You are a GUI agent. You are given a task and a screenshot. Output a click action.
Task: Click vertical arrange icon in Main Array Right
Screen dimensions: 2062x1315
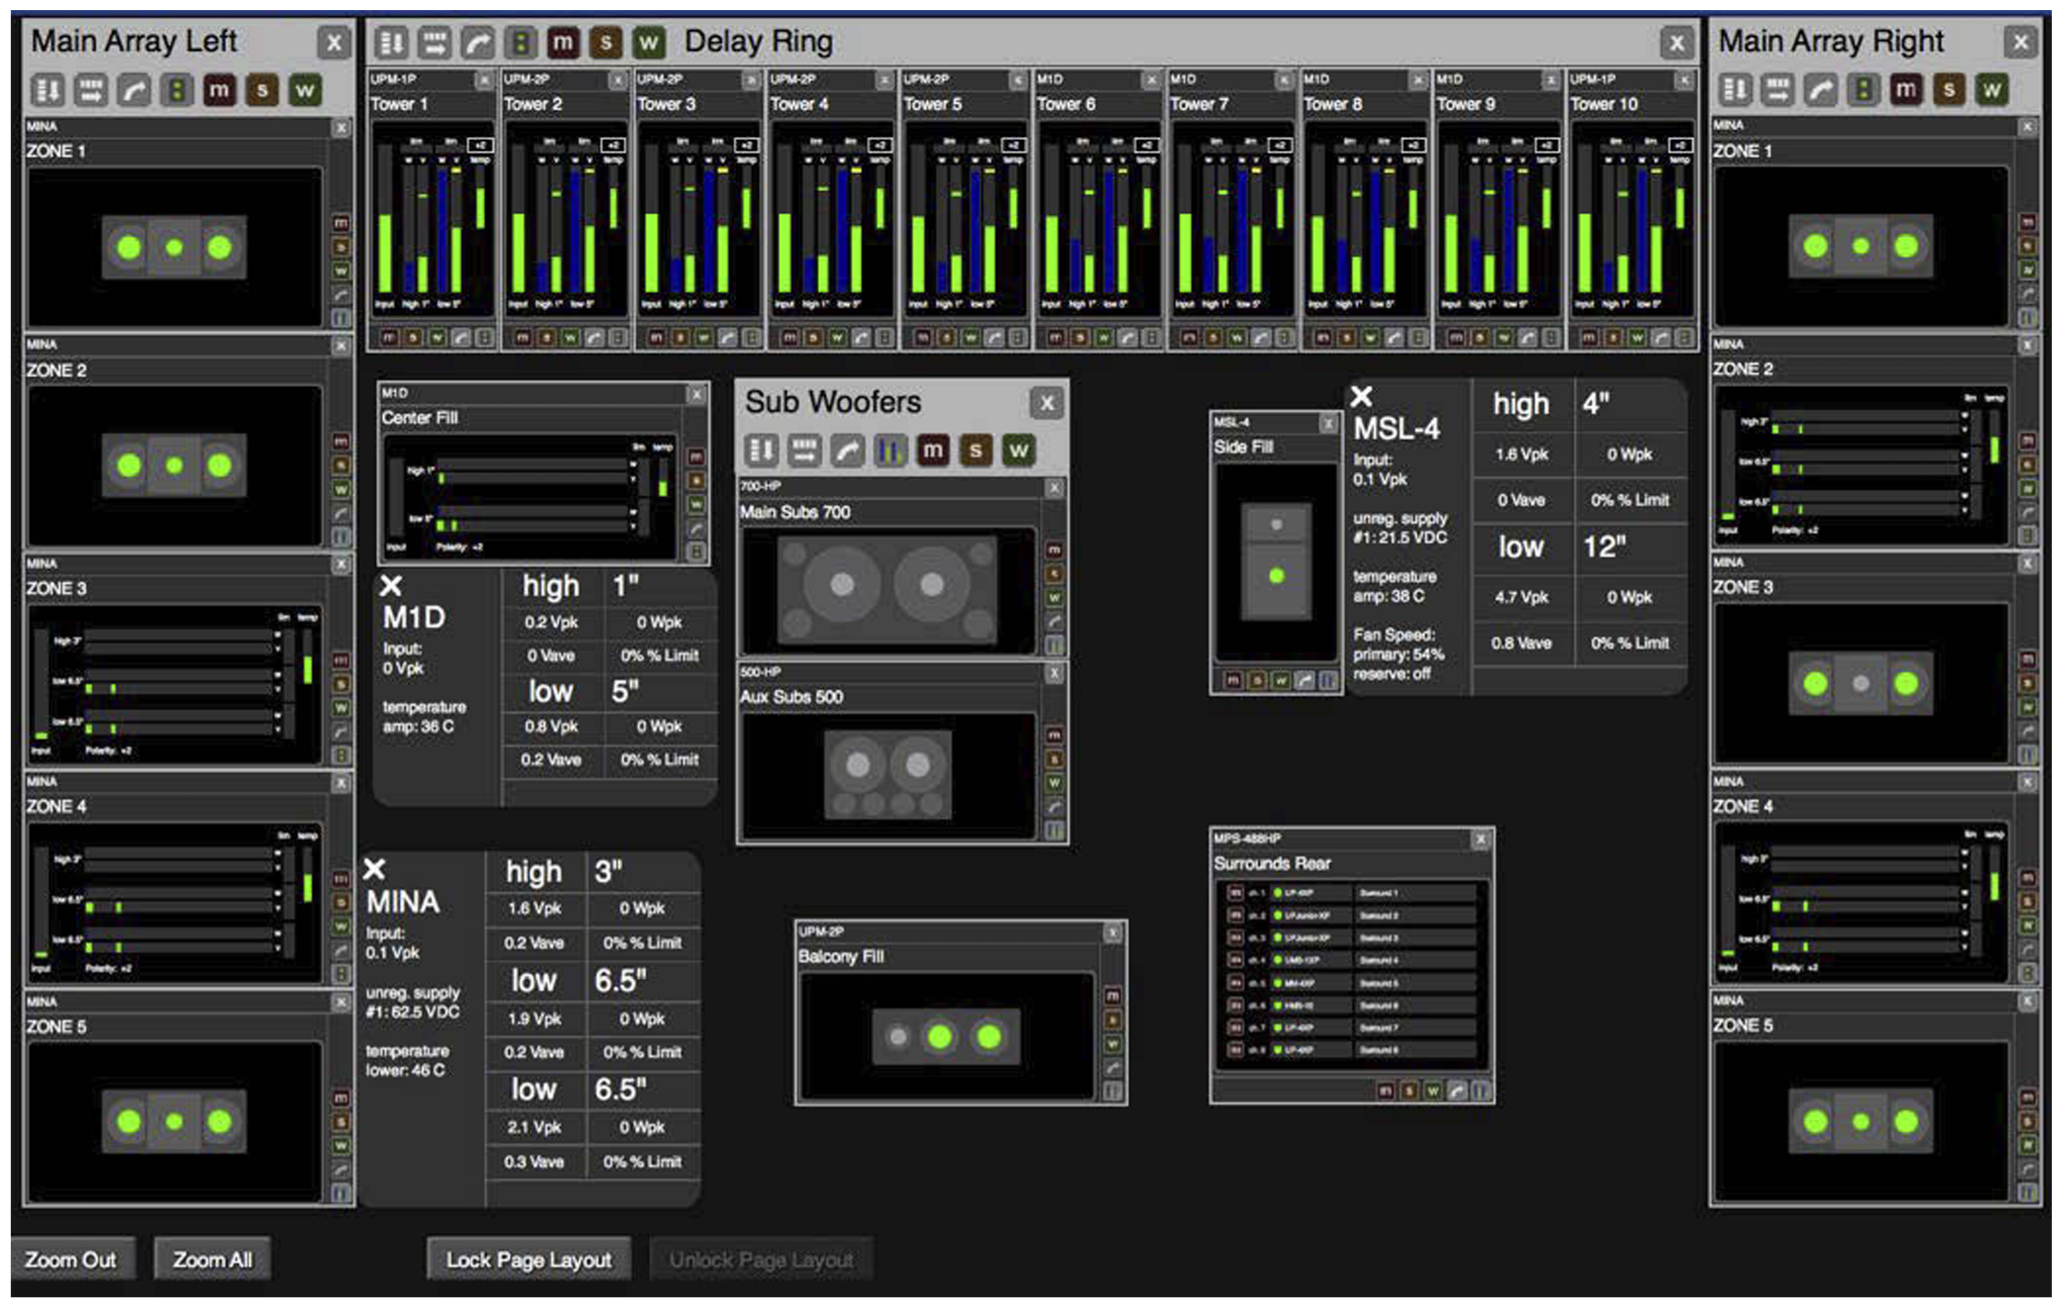(x=1735, y=90)
